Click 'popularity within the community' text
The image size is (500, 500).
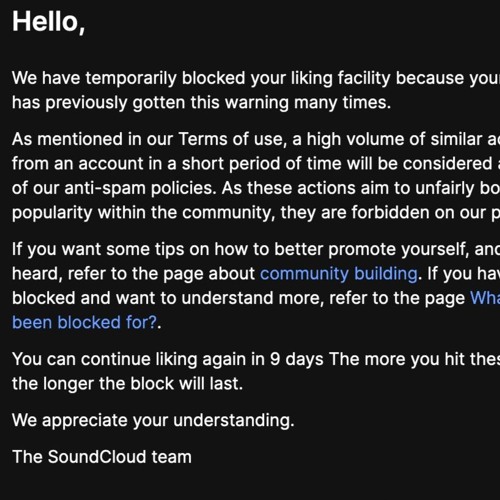point(144,213)
